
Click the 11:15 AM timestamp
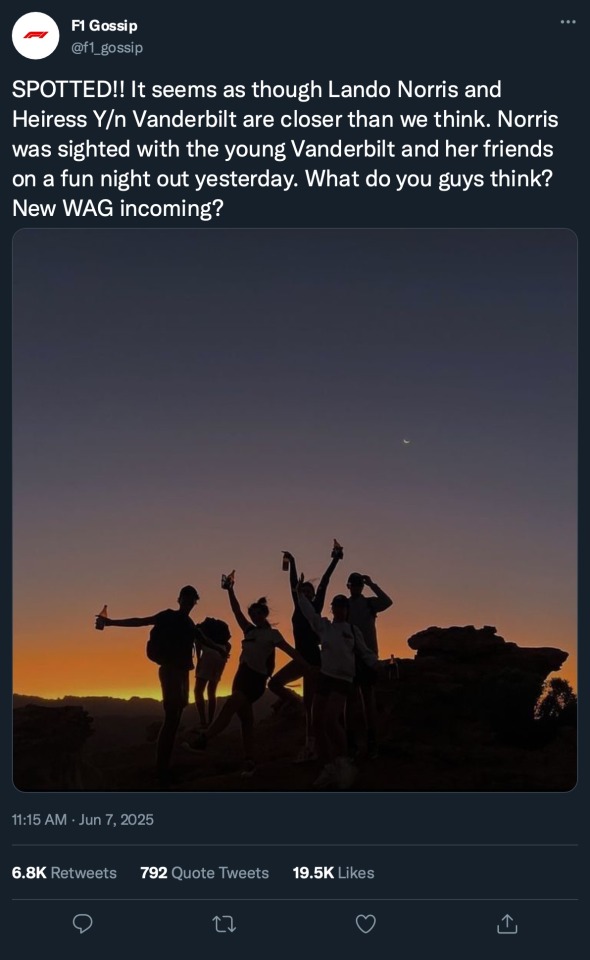pyautogui.click(x=39, y=819)
